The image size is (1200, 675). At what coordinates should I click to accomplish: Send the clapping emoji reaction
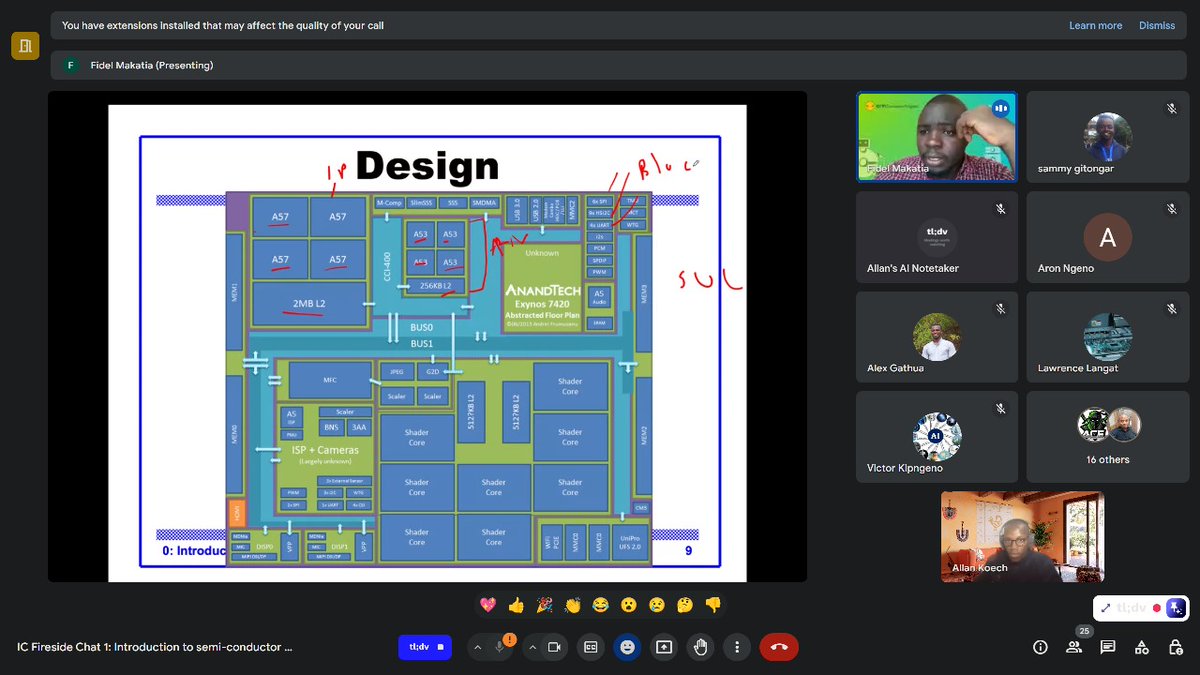coord(572,604)
